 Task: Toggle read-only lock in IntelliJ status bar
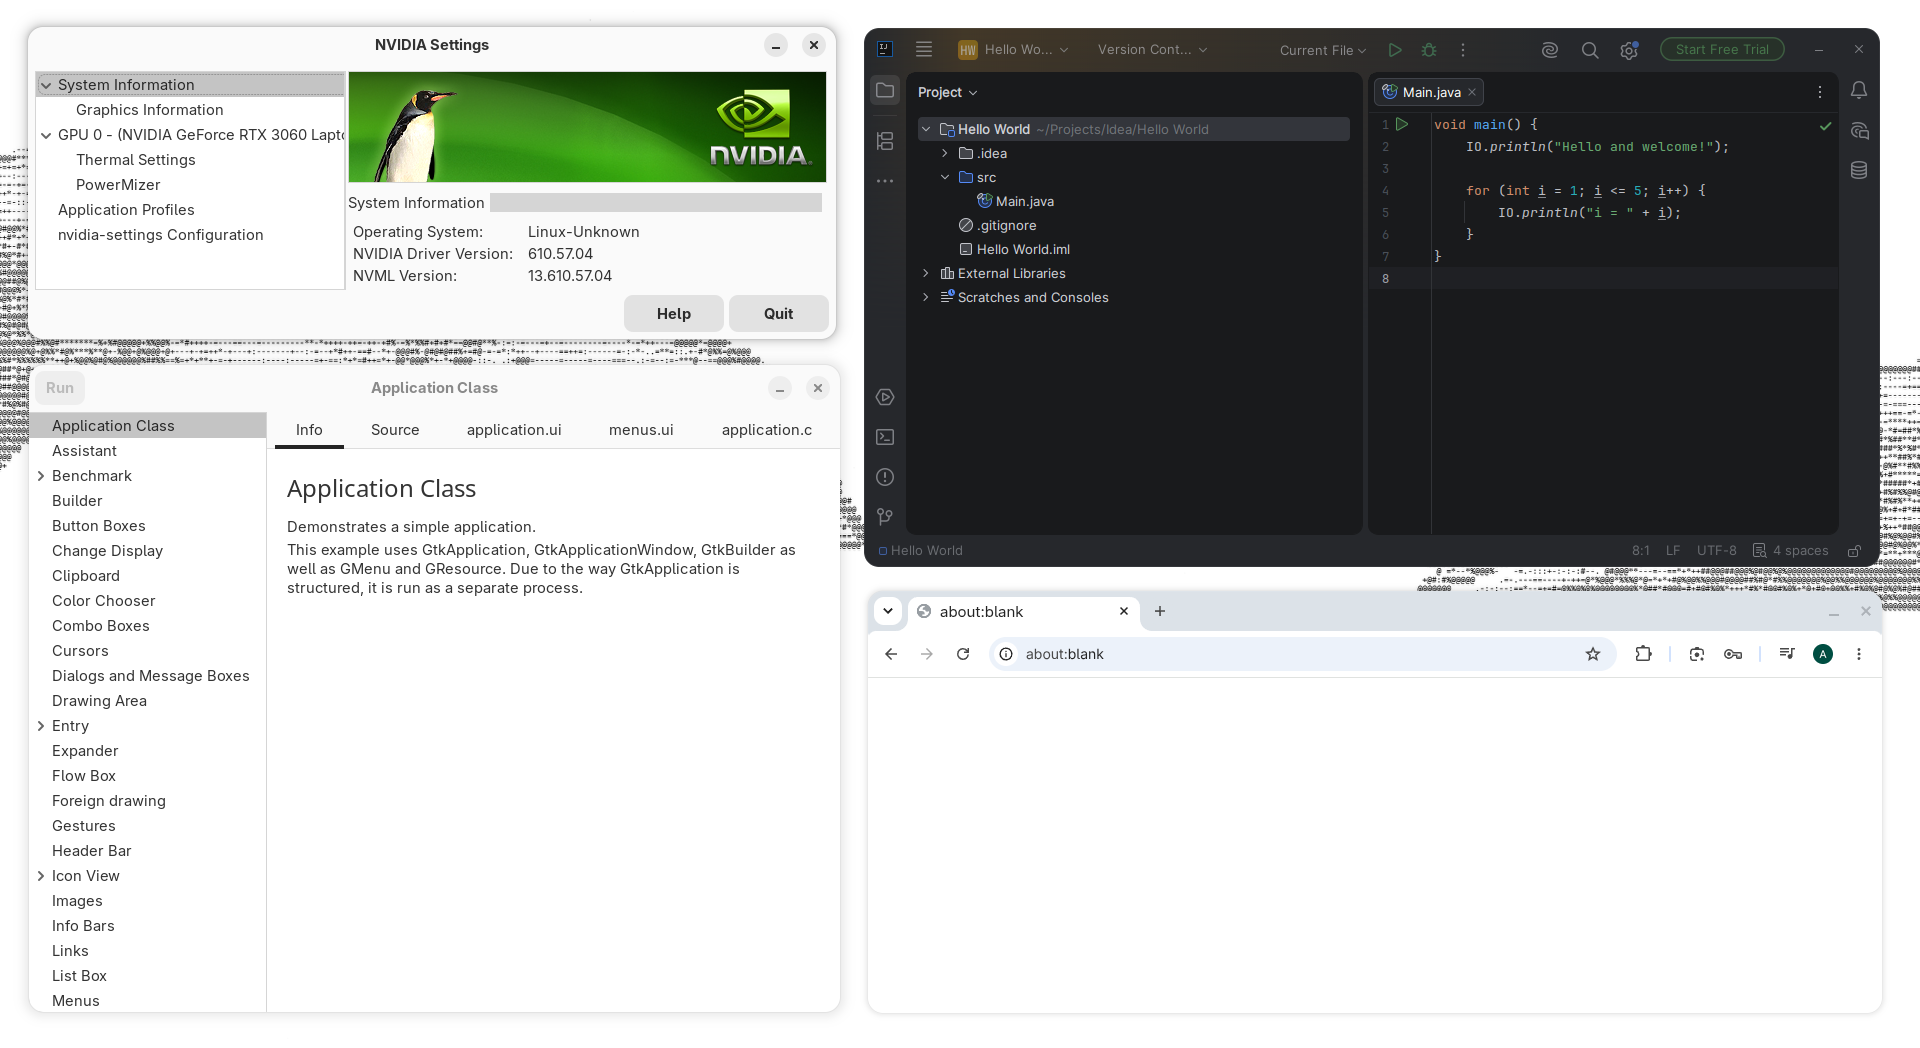pyautogui.click(x=1854, y=551)
